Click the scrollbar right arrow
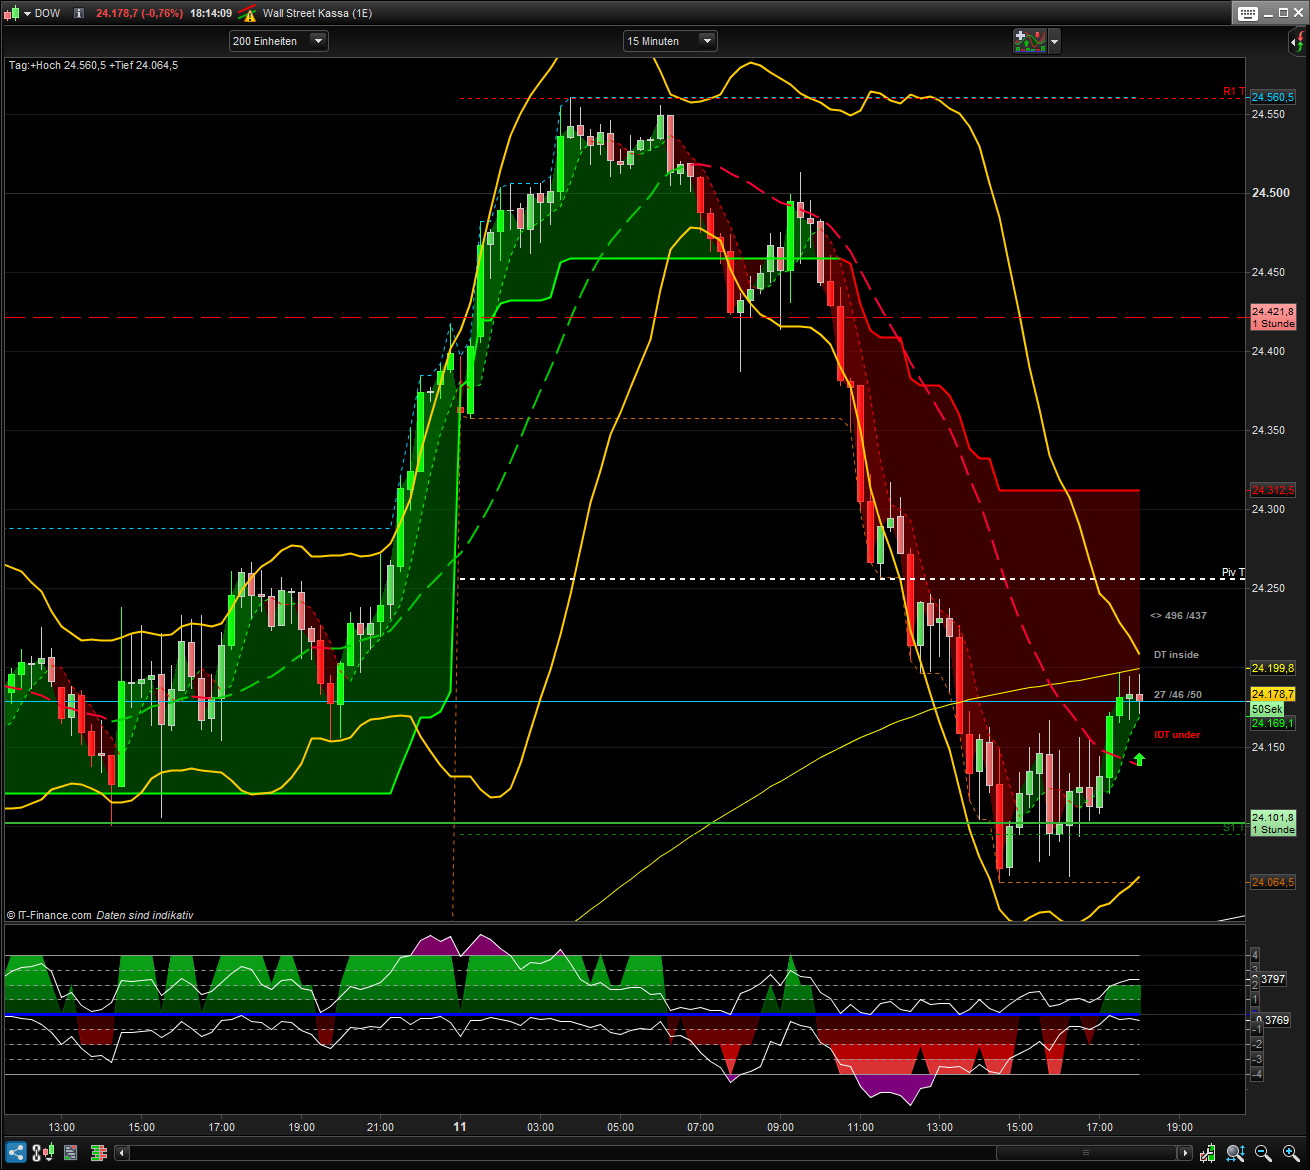Screen dimensions: 1310x1170 pos(1184,1153)
